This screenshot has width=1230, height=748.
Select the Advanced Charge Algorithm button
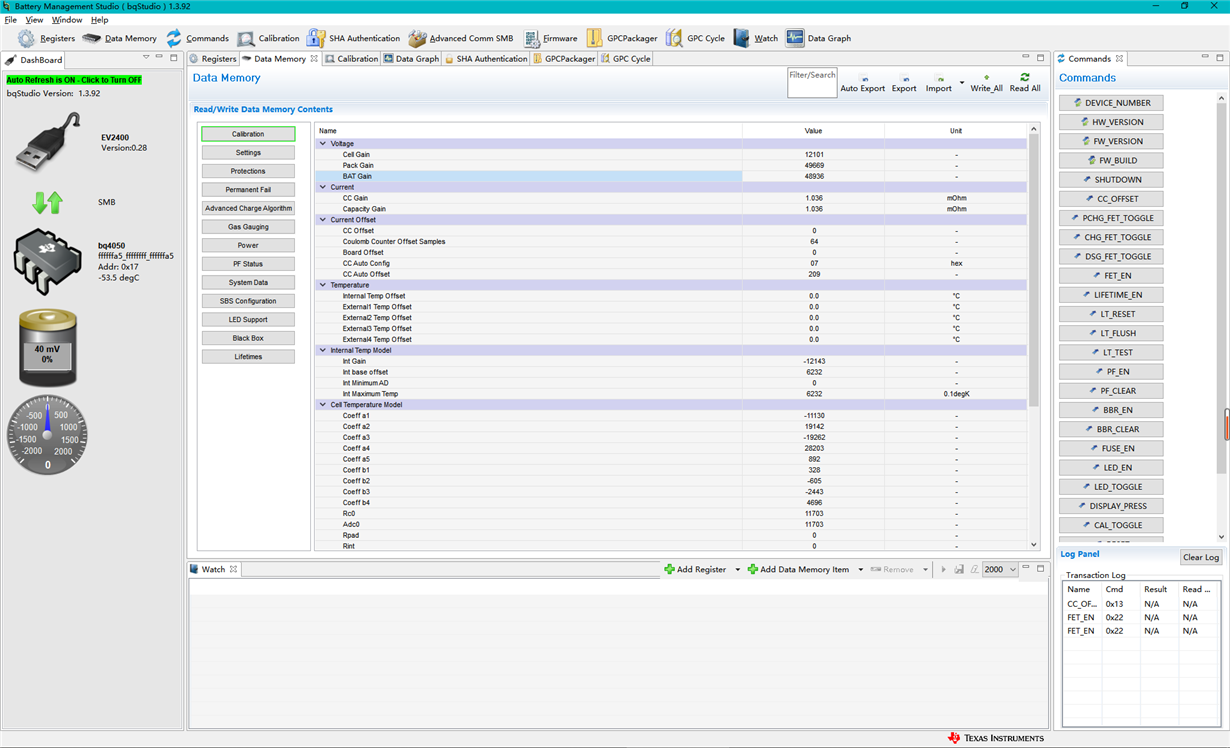[x=248, y=208]
